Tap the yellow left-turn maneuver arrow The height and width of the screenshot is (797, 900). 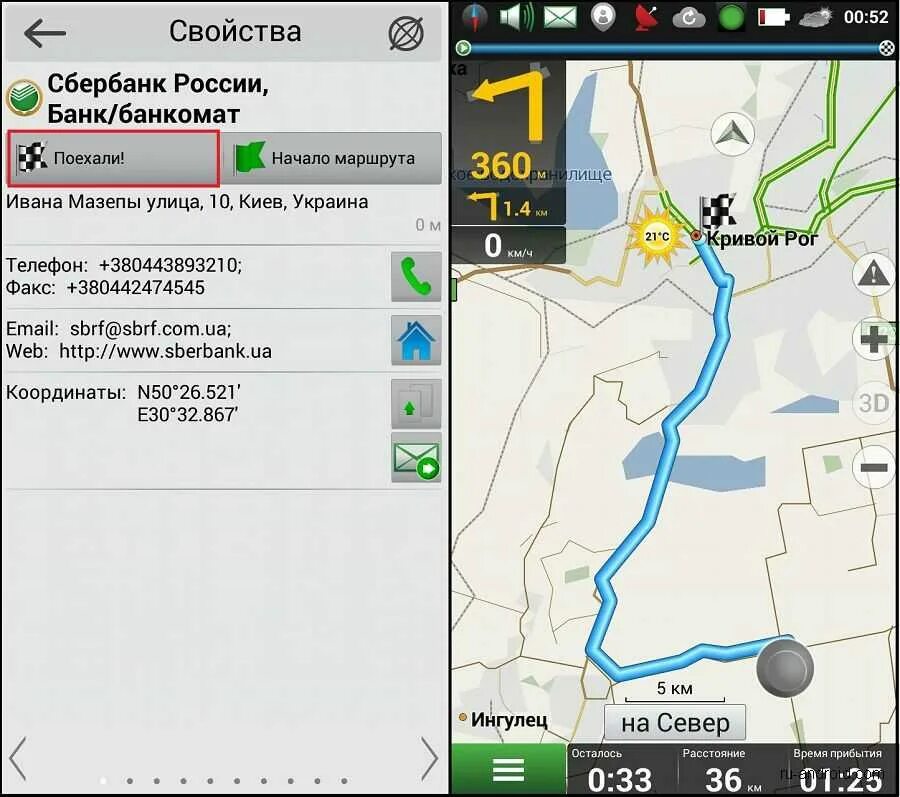coord(508,105)
